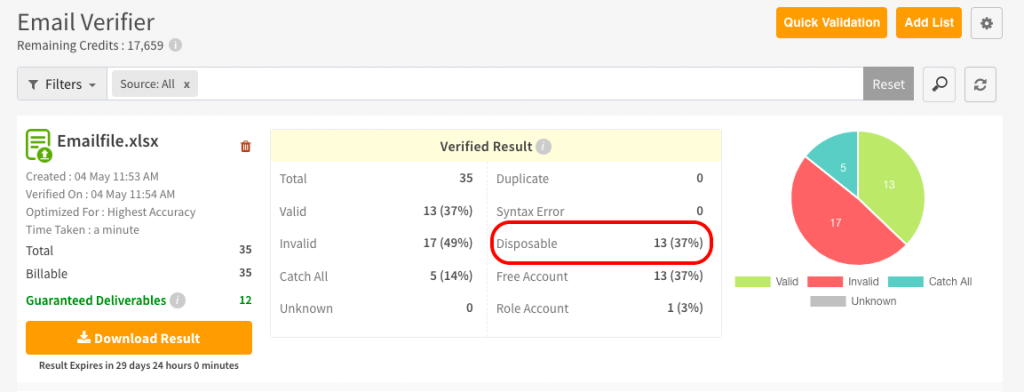Click the refresh list icon
The image size is (1024, 392).
click(x=980, y=84)
